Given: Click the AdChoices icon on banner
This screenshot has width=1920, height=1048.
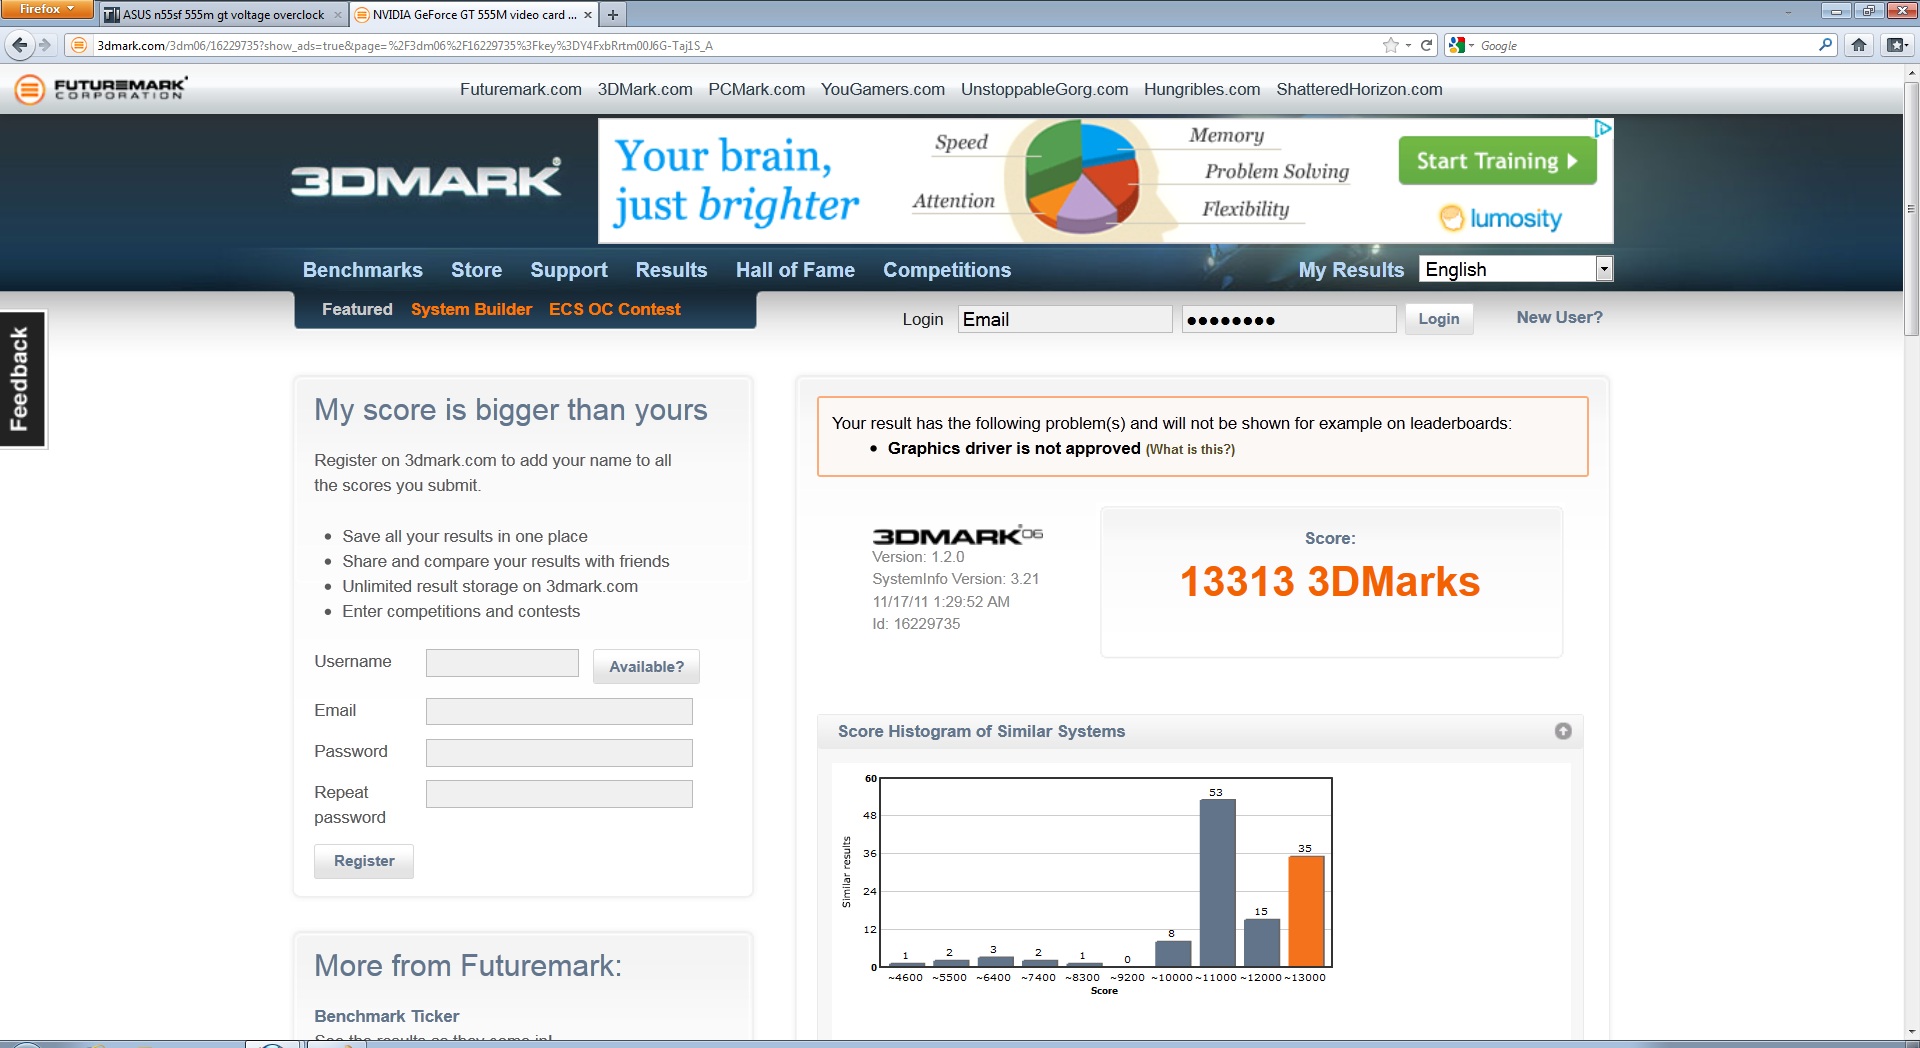Looking at the screenshot, I should coord(1603,128).
